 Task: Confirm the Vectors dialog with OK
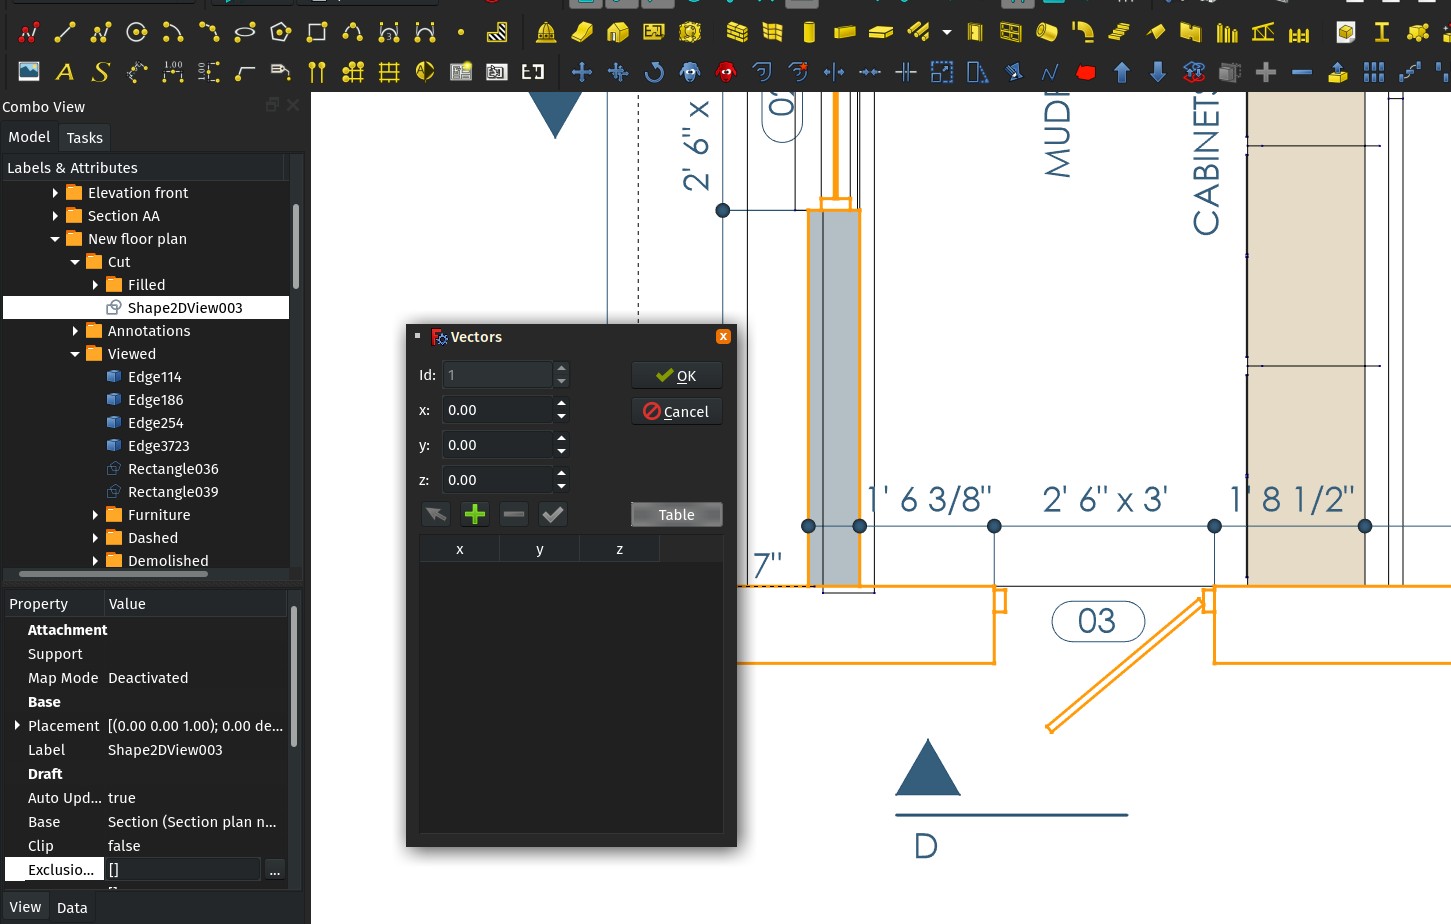tap(676, 375)
